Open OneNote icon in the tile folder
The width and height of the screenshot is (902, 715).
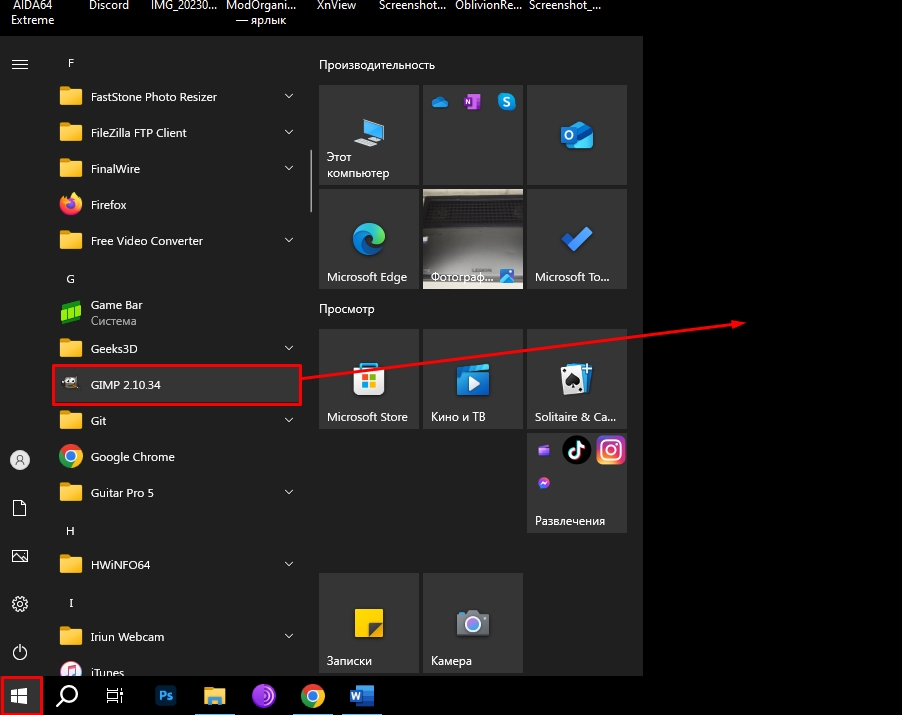472,102
